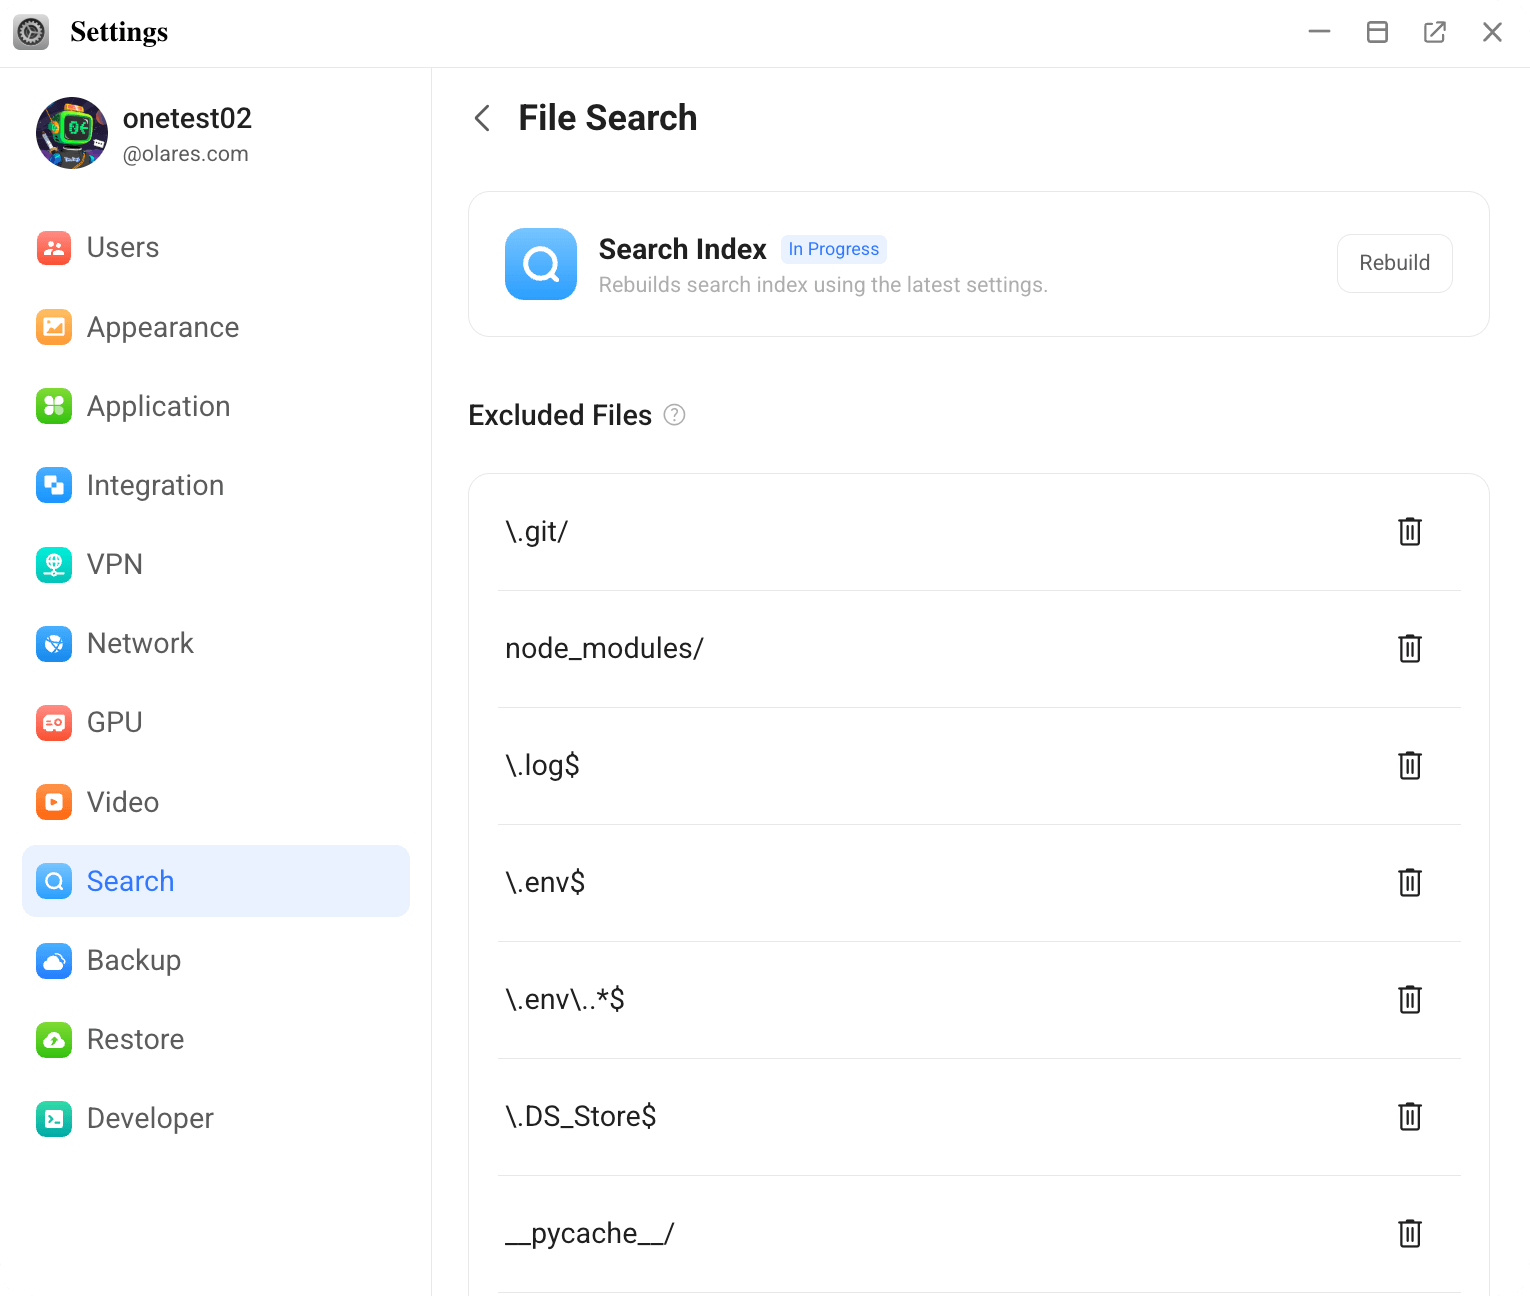This screenshot has height=1296, width=1530.
Task: Open Application settings via its icon
Action: click(x=53, y=406)
